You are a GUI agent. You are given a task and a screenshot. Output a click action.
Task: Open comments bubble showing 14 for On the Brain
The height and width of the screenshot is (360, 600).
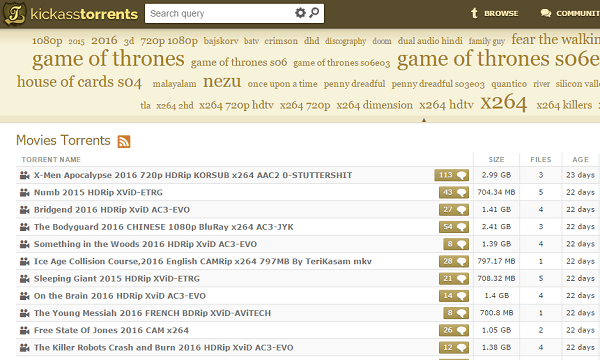click(x=454, y=296)
